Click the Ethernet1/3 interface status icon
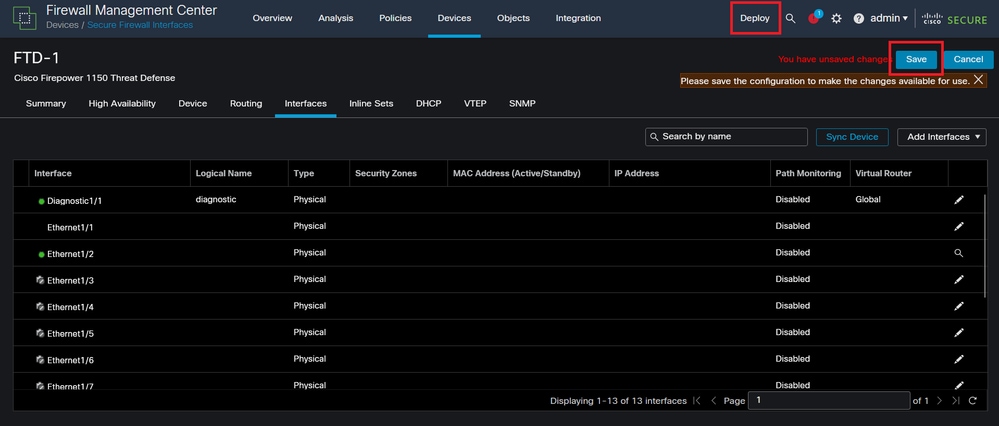 40,280
